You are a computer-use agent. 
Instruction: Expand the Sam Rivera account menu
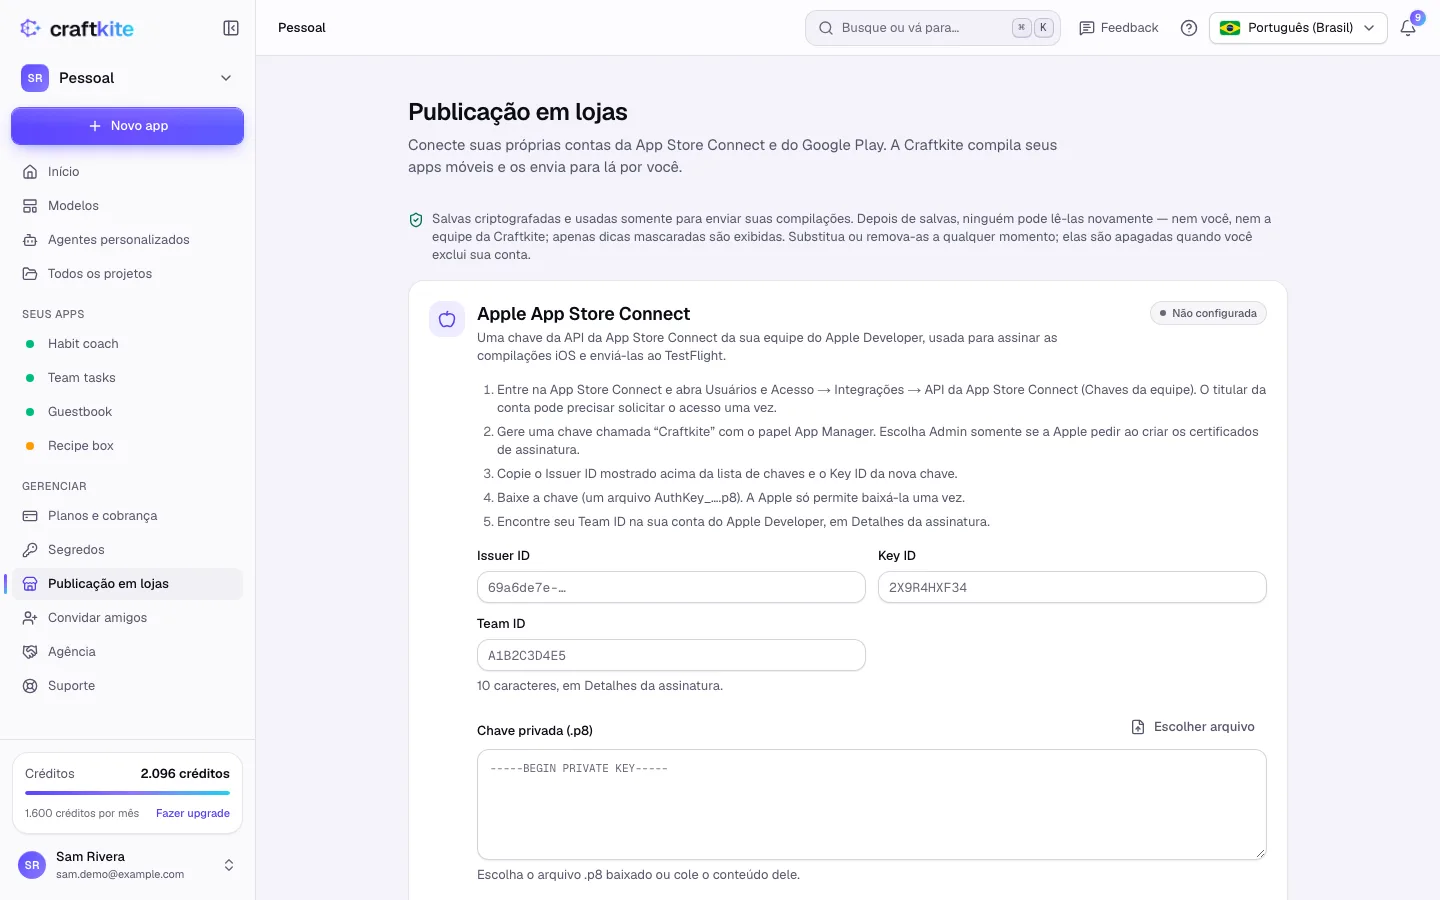(127, 865)
